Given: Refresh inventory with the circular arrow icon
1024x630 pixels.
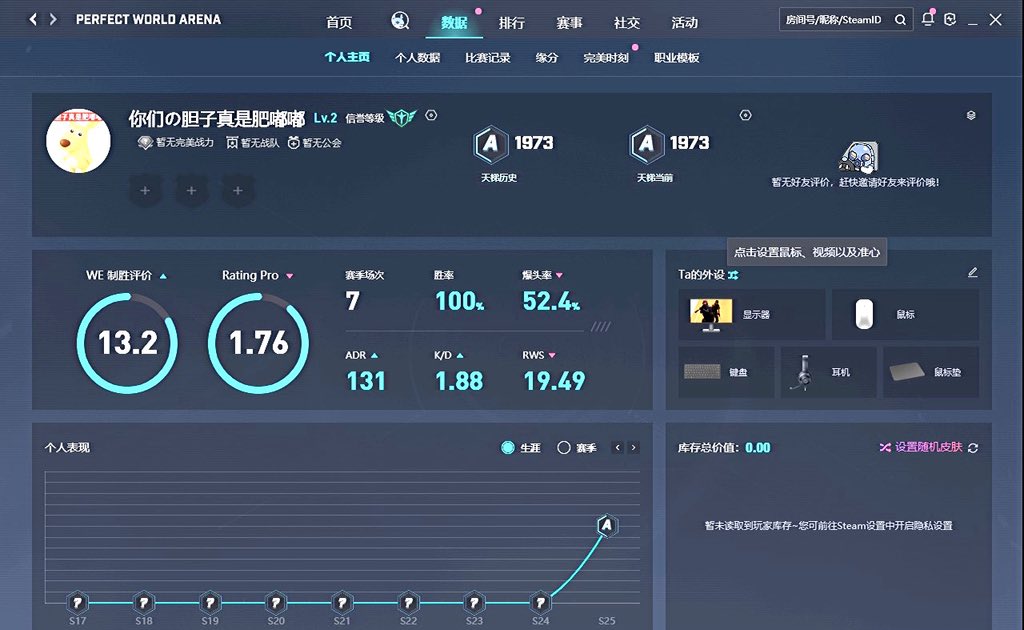Looking at the screenshot, I should (x=973, y=448).
